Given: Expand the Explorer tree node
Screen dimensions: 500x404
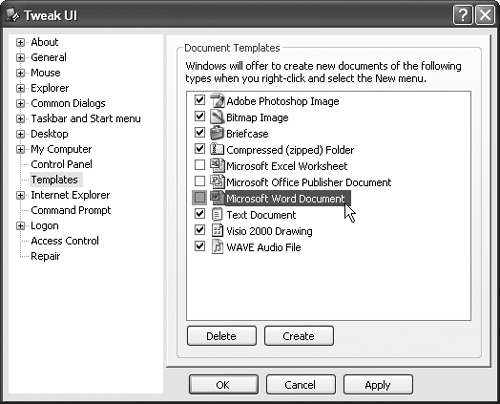Looking at the screenshot, I should click(x=20, y=88).
